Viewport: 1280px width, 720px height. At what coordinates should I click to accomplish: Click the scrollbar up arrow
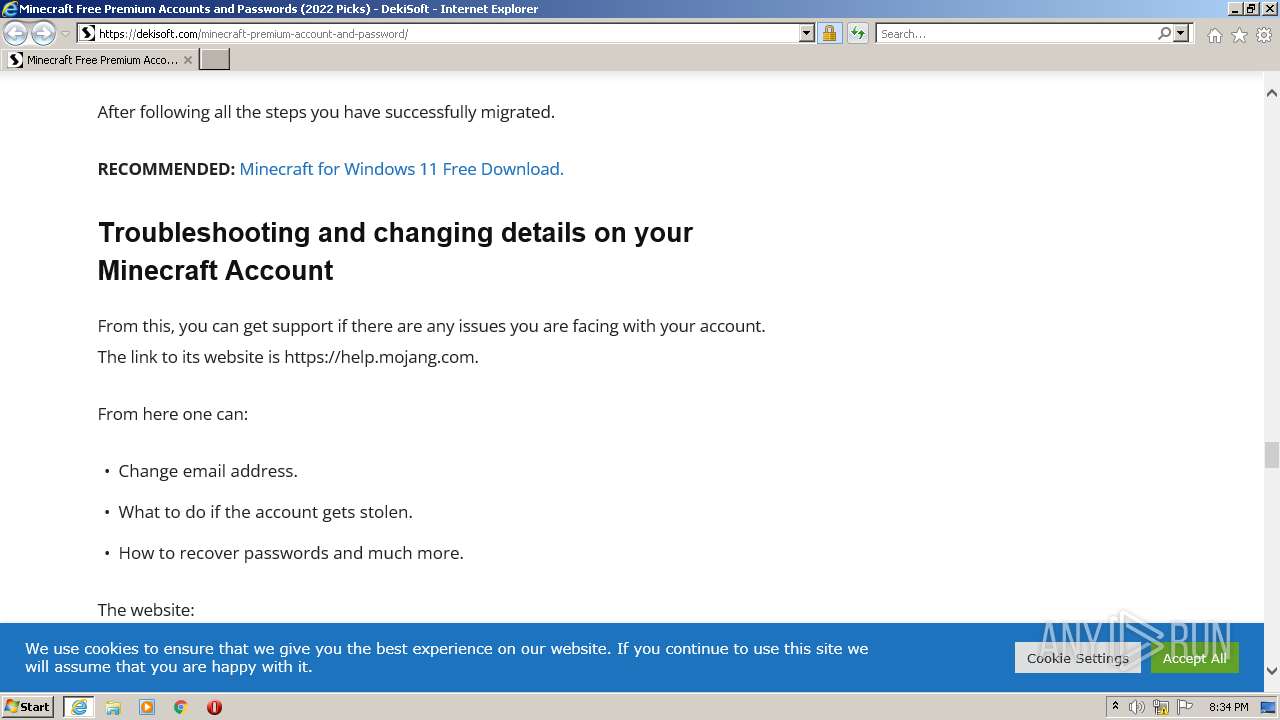1272,93
